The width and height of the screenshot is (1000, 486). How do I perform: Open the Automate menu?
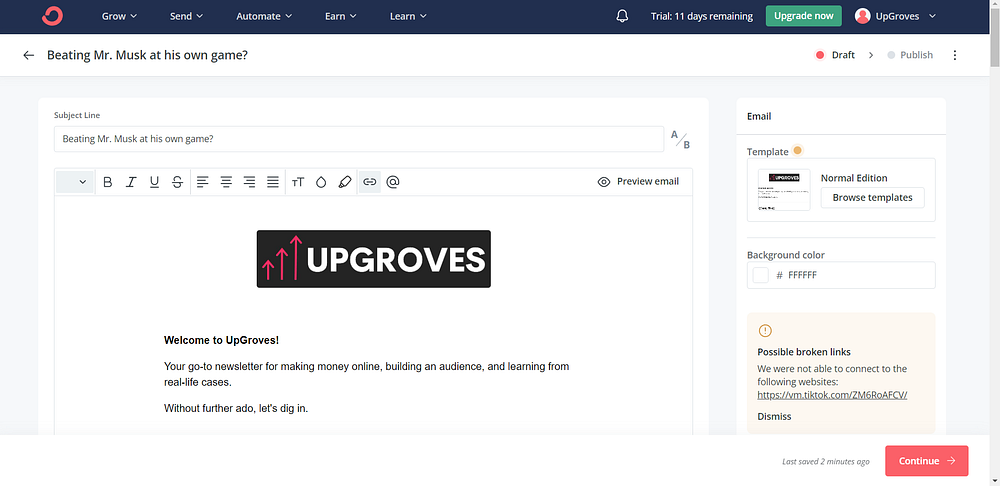pos(264,17)
